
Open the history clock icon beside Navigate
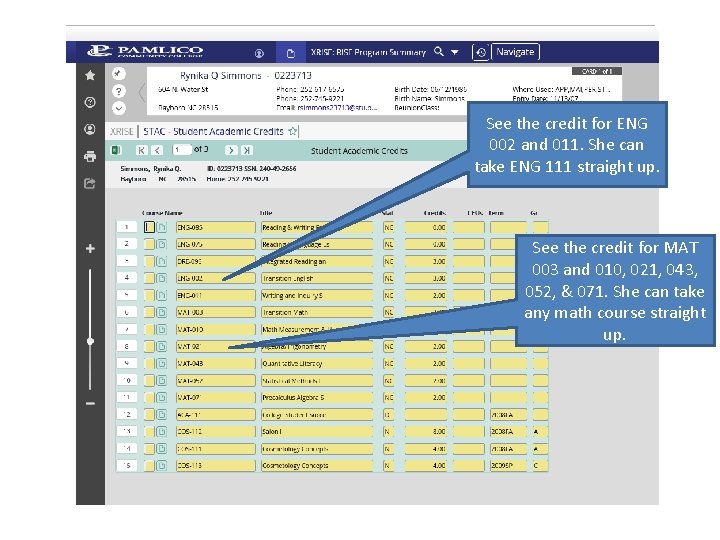(480, 52)
